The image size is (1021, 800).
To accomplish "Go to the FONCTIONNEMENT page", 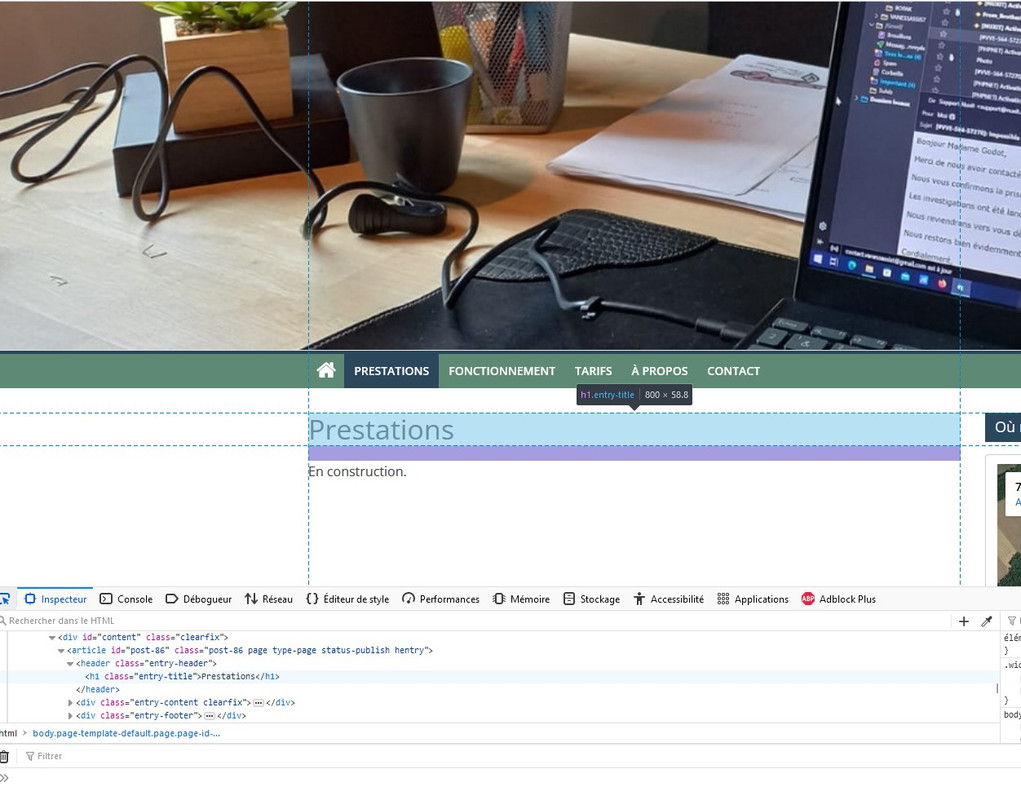I will (501, 371).
